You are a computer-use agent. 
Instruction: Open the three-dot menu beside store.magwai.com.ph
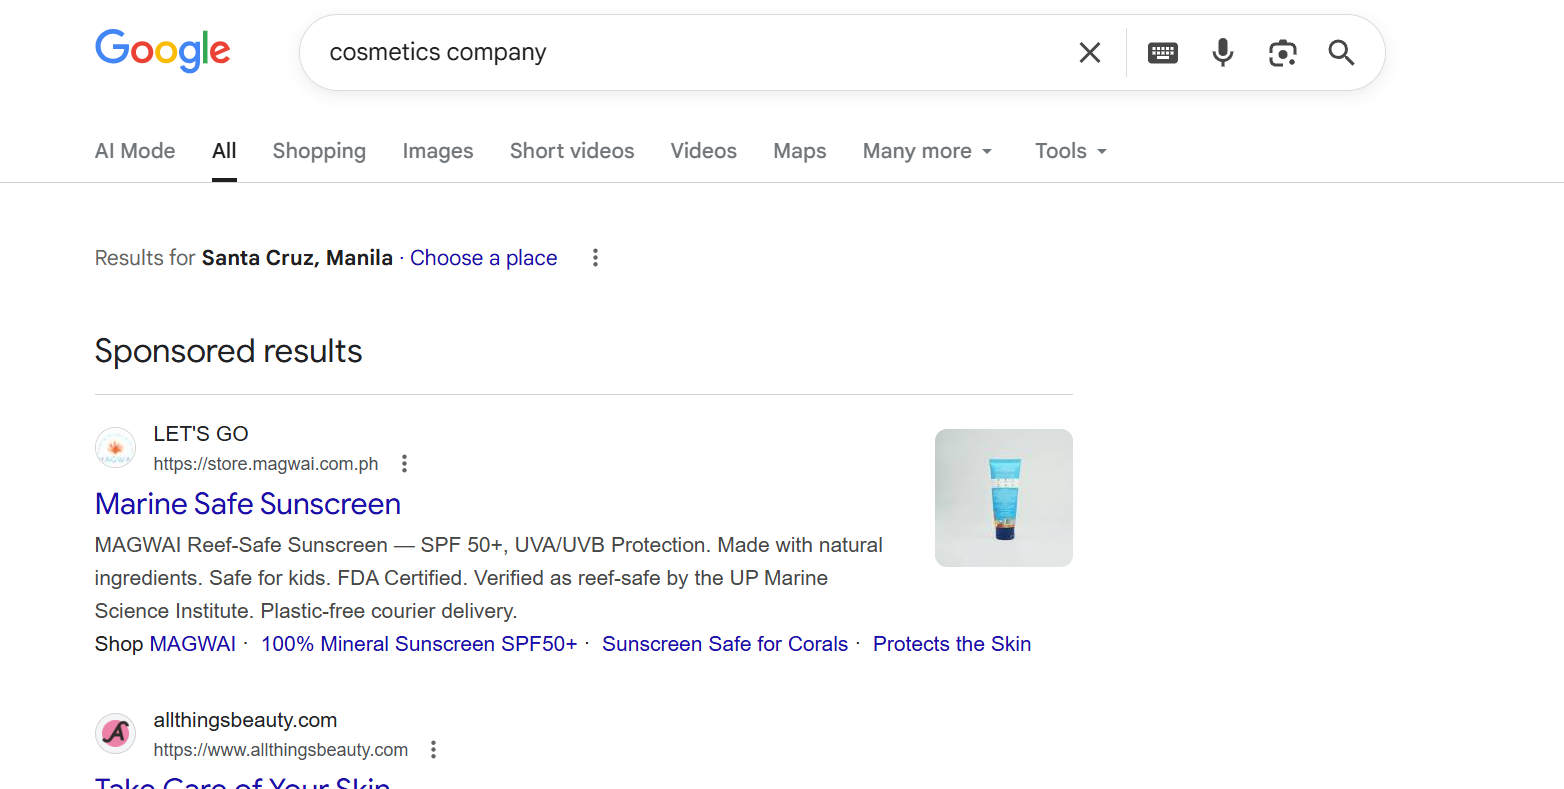[404, 463]
